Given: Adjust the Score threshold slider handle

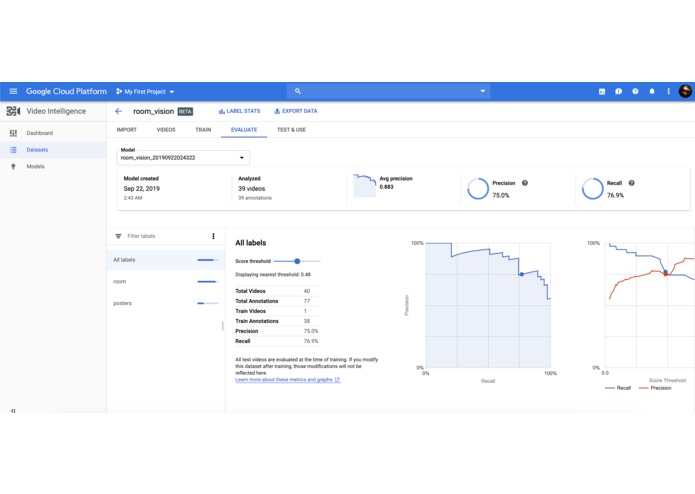Looking at the screenshot, I should point(297,261).
